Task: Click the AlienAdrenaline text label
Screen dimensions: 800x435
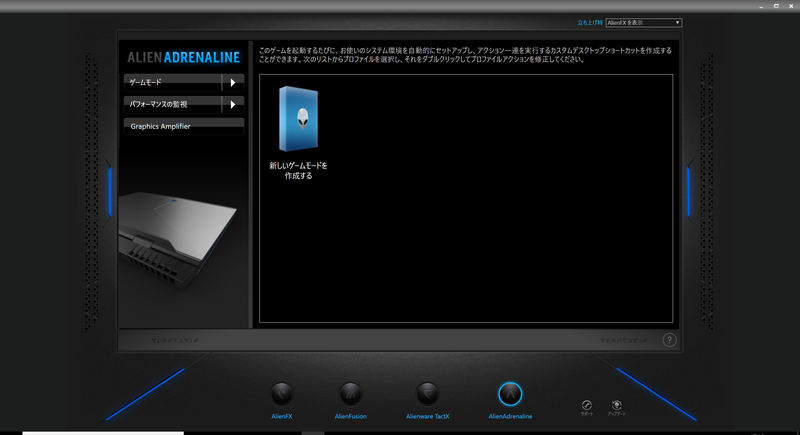Action: click(510, 417)
